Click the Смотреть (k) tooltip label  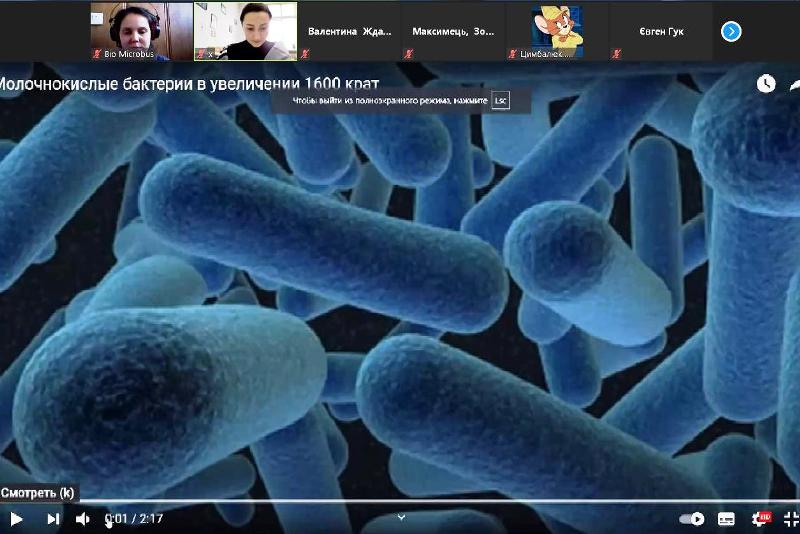[x=38, y=493]
